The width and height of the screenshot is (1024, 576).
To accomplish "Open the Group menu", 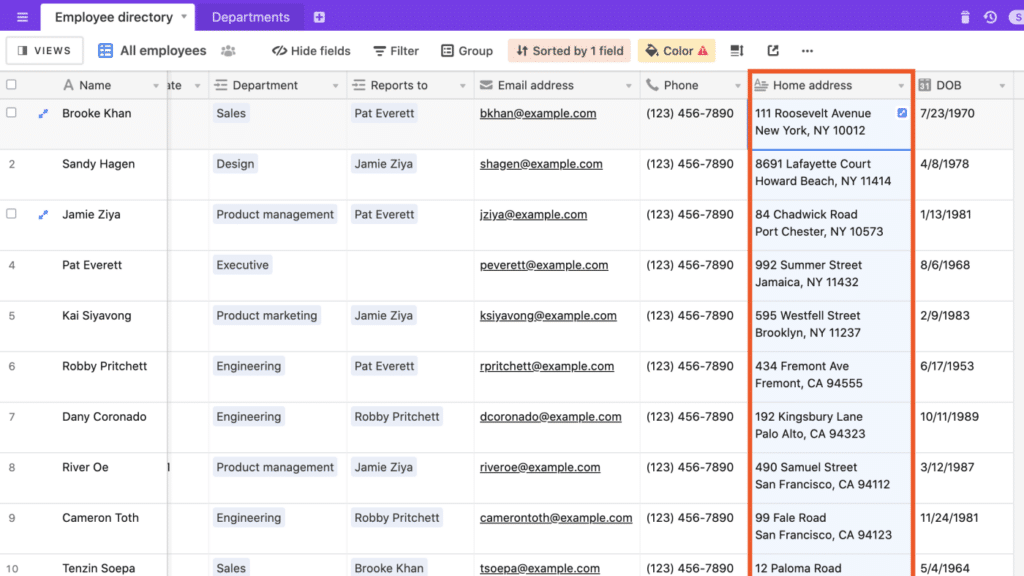I will pos(466,51).
